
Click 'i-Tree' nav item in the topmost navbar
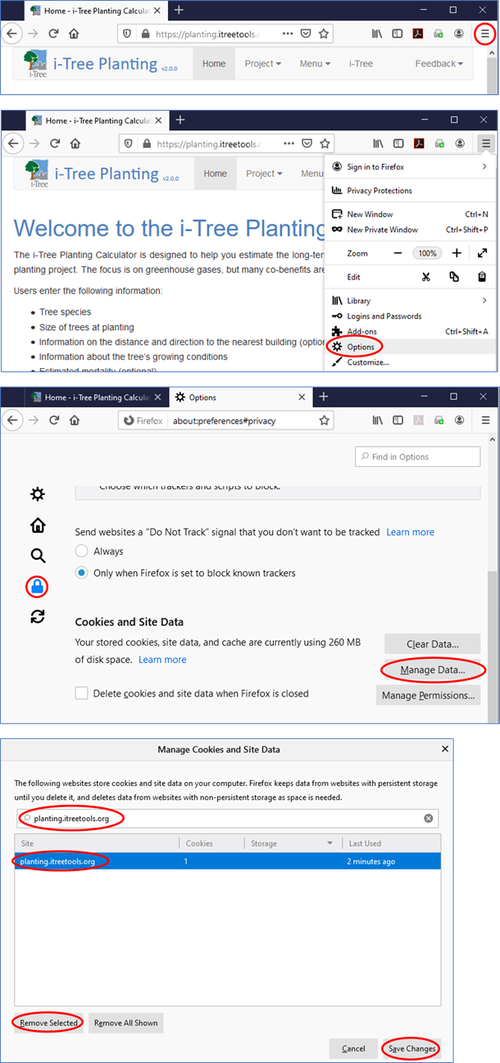361,64
